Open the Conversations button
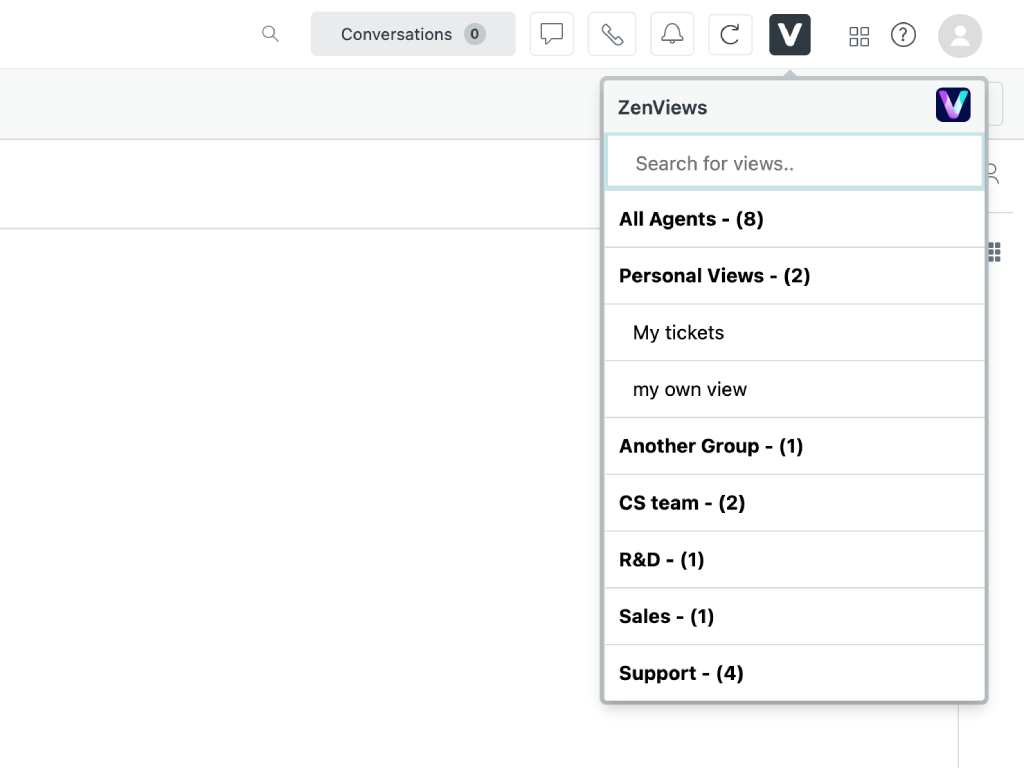 tap(413, 34)
